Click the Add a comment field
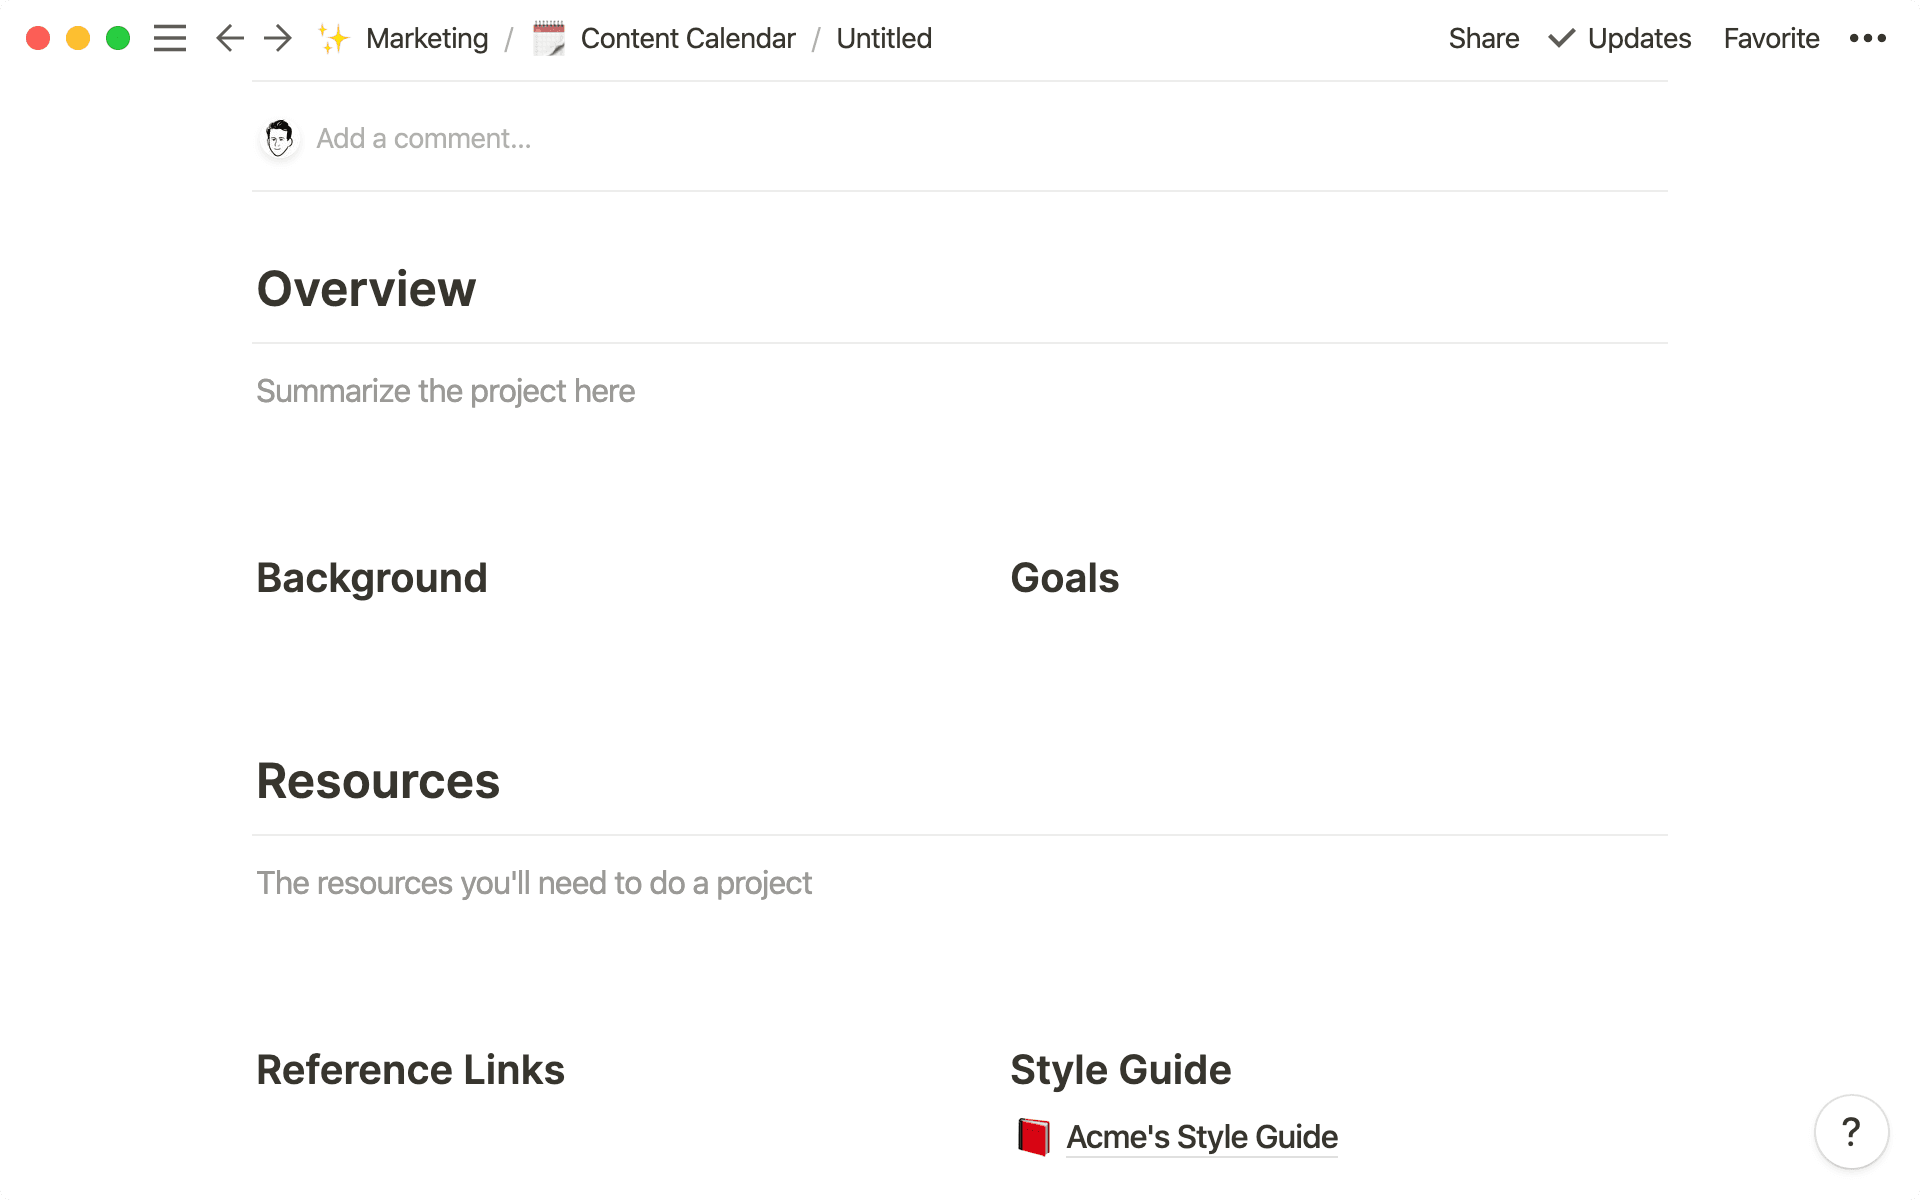Image resolution: width=1920 pixels, height=1200 pixels. coord(424,138)
